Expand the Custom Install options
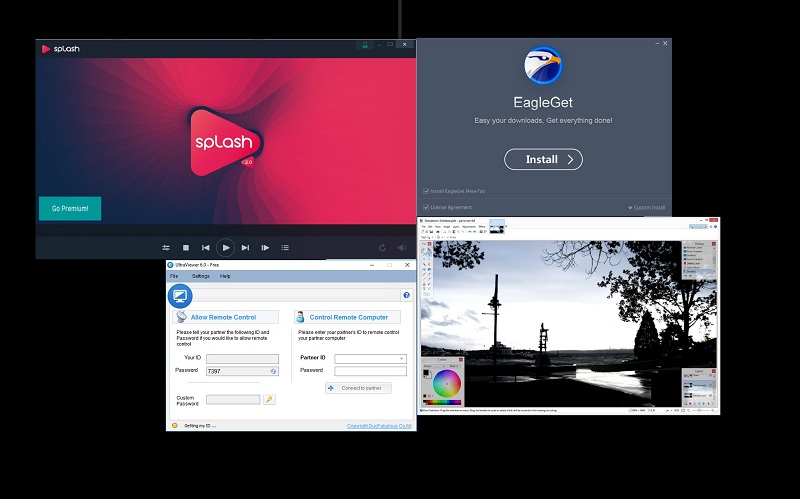This screenshot has height=499, width=800. [x=646, y=207]
